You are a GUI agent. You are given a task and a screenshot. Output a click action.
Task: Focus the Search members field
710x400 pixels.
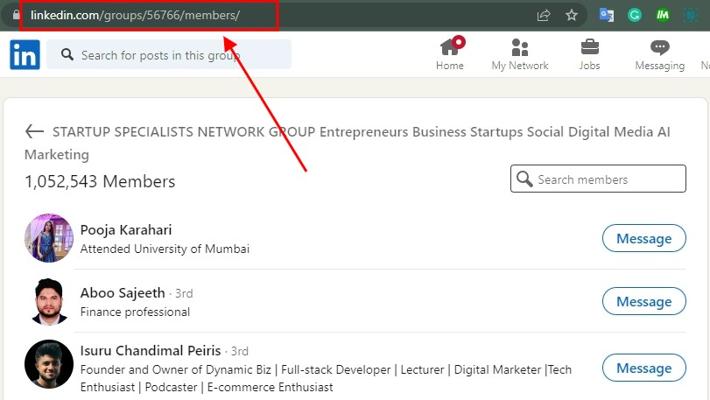[598, 179]
